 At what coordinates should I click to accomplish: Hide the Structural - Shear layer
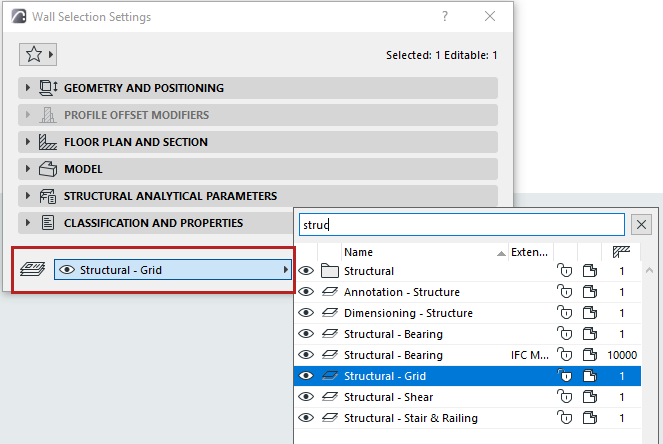click(306, 397)
